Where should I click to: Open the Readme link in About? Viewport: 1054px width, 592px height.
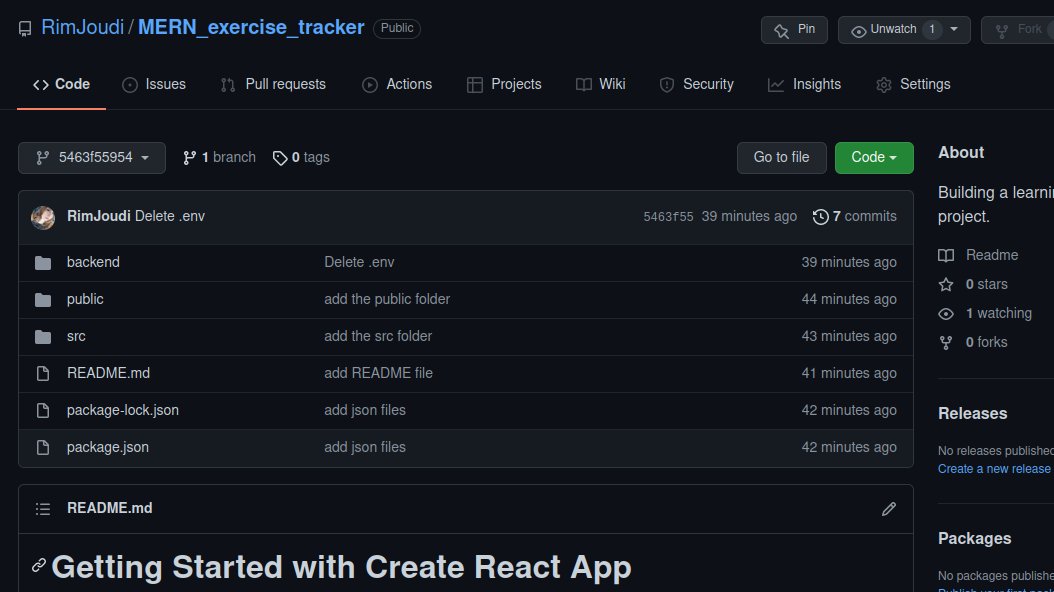(978, 255)
